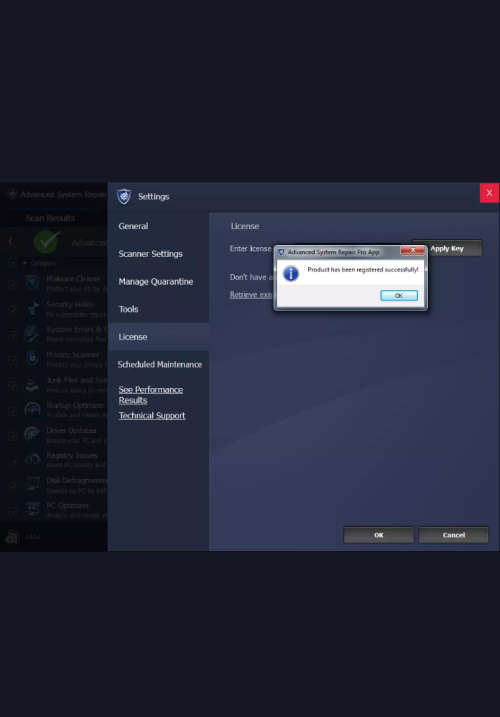
Task: Click the Startup Optimizer gauge icon in the main window
Action: tap(32, 409)
